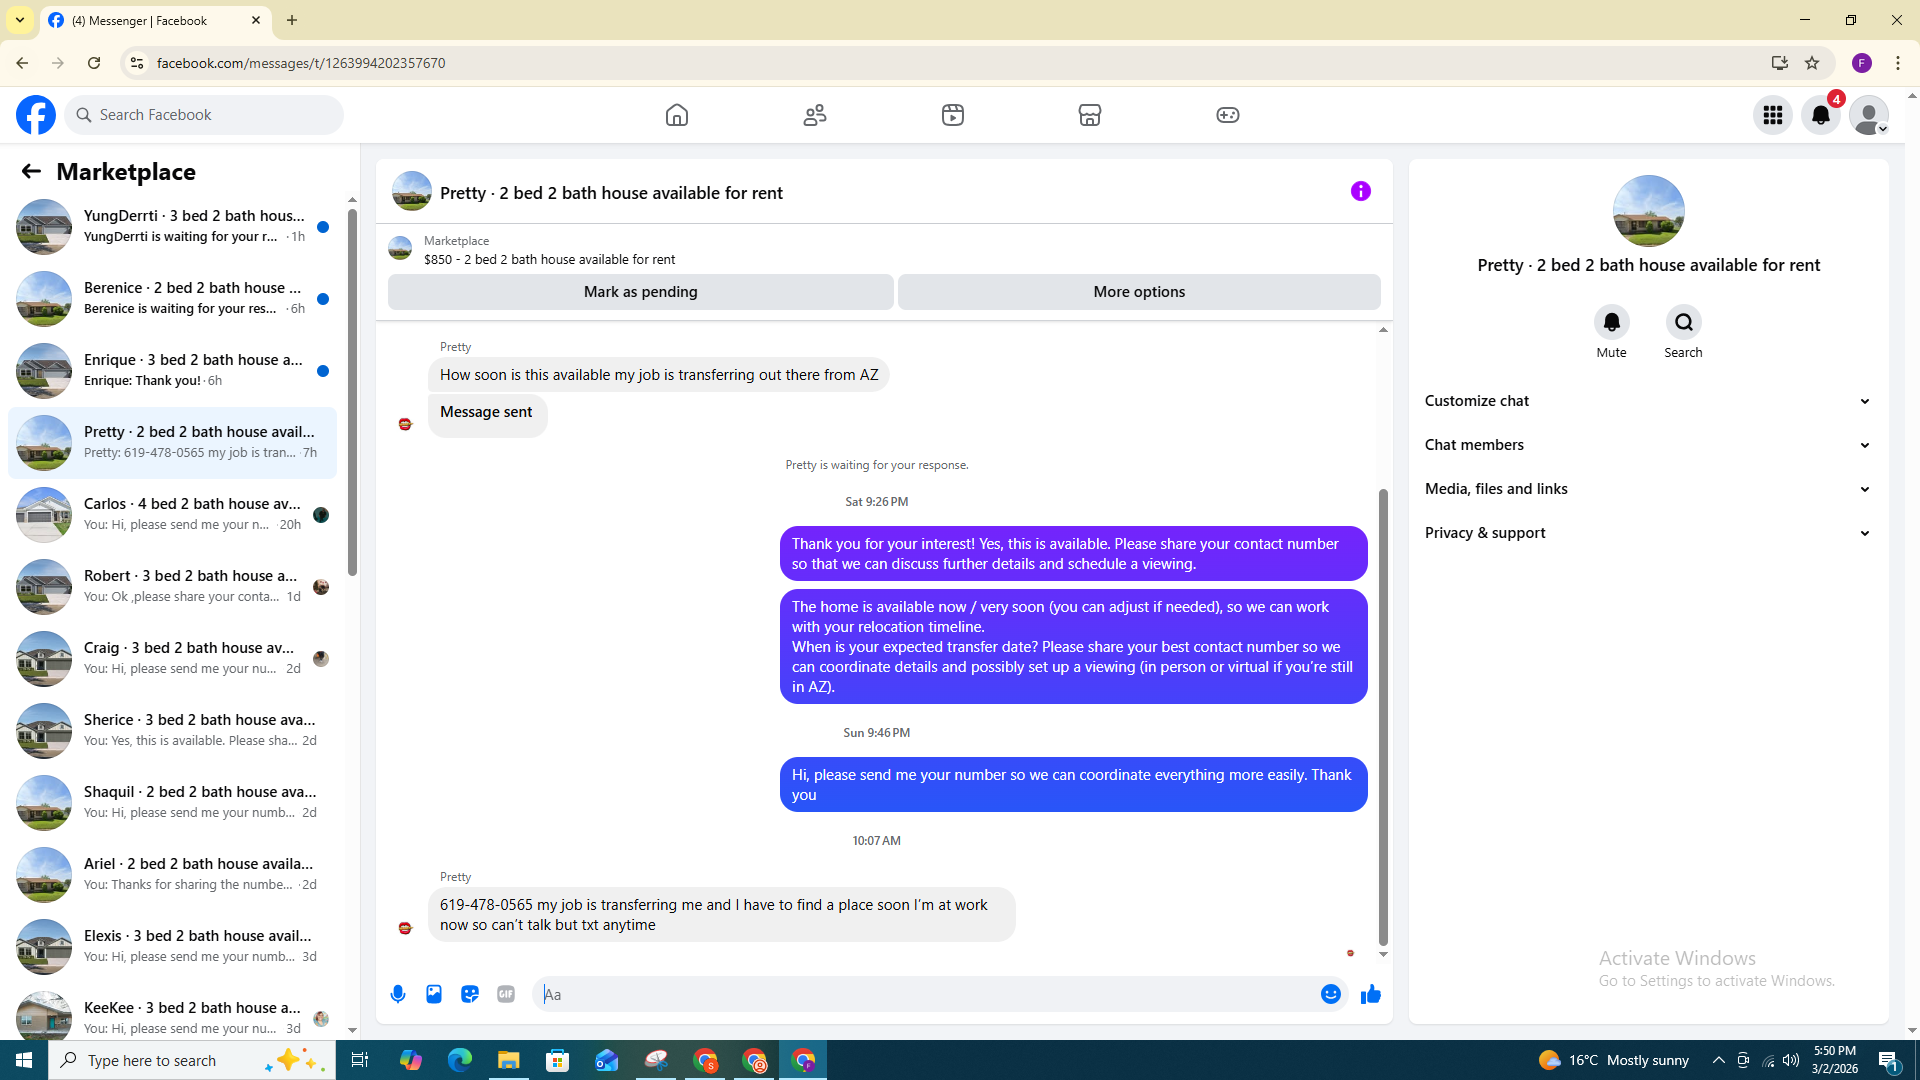
Task: Open the Marketplace storefront icon
Action: 1090,115
